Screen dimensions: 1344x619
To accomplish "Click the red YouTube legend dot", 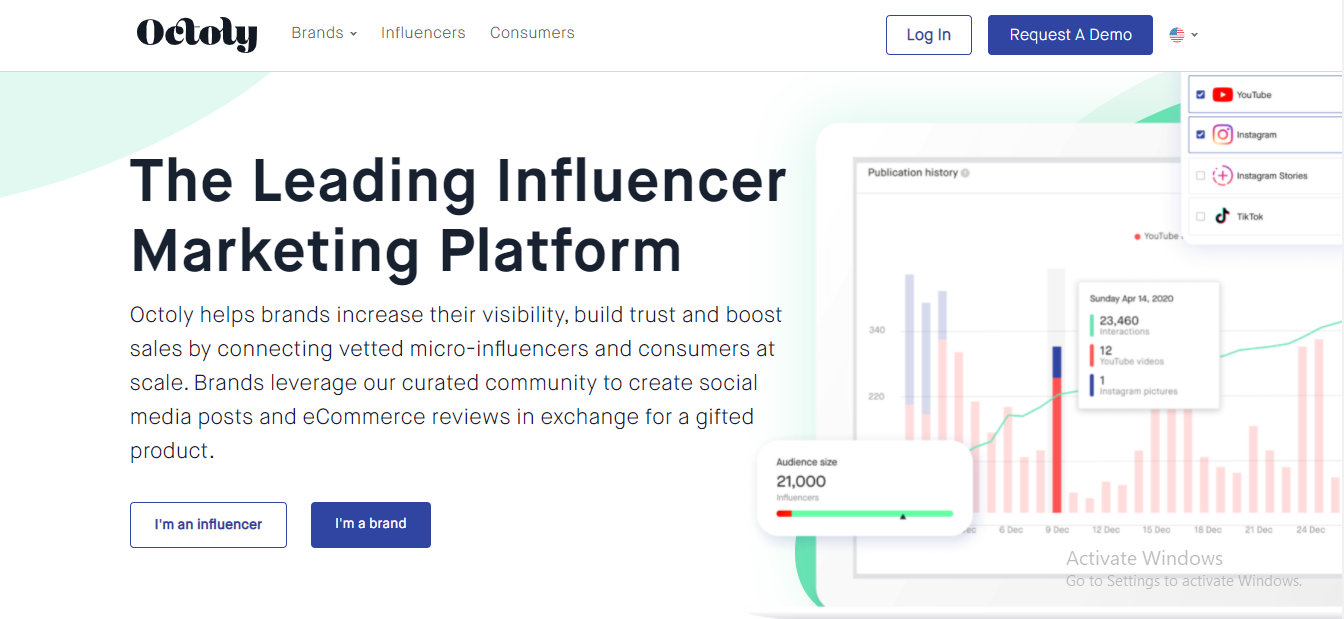I will pyautogui.click(x=1138, y=237).
